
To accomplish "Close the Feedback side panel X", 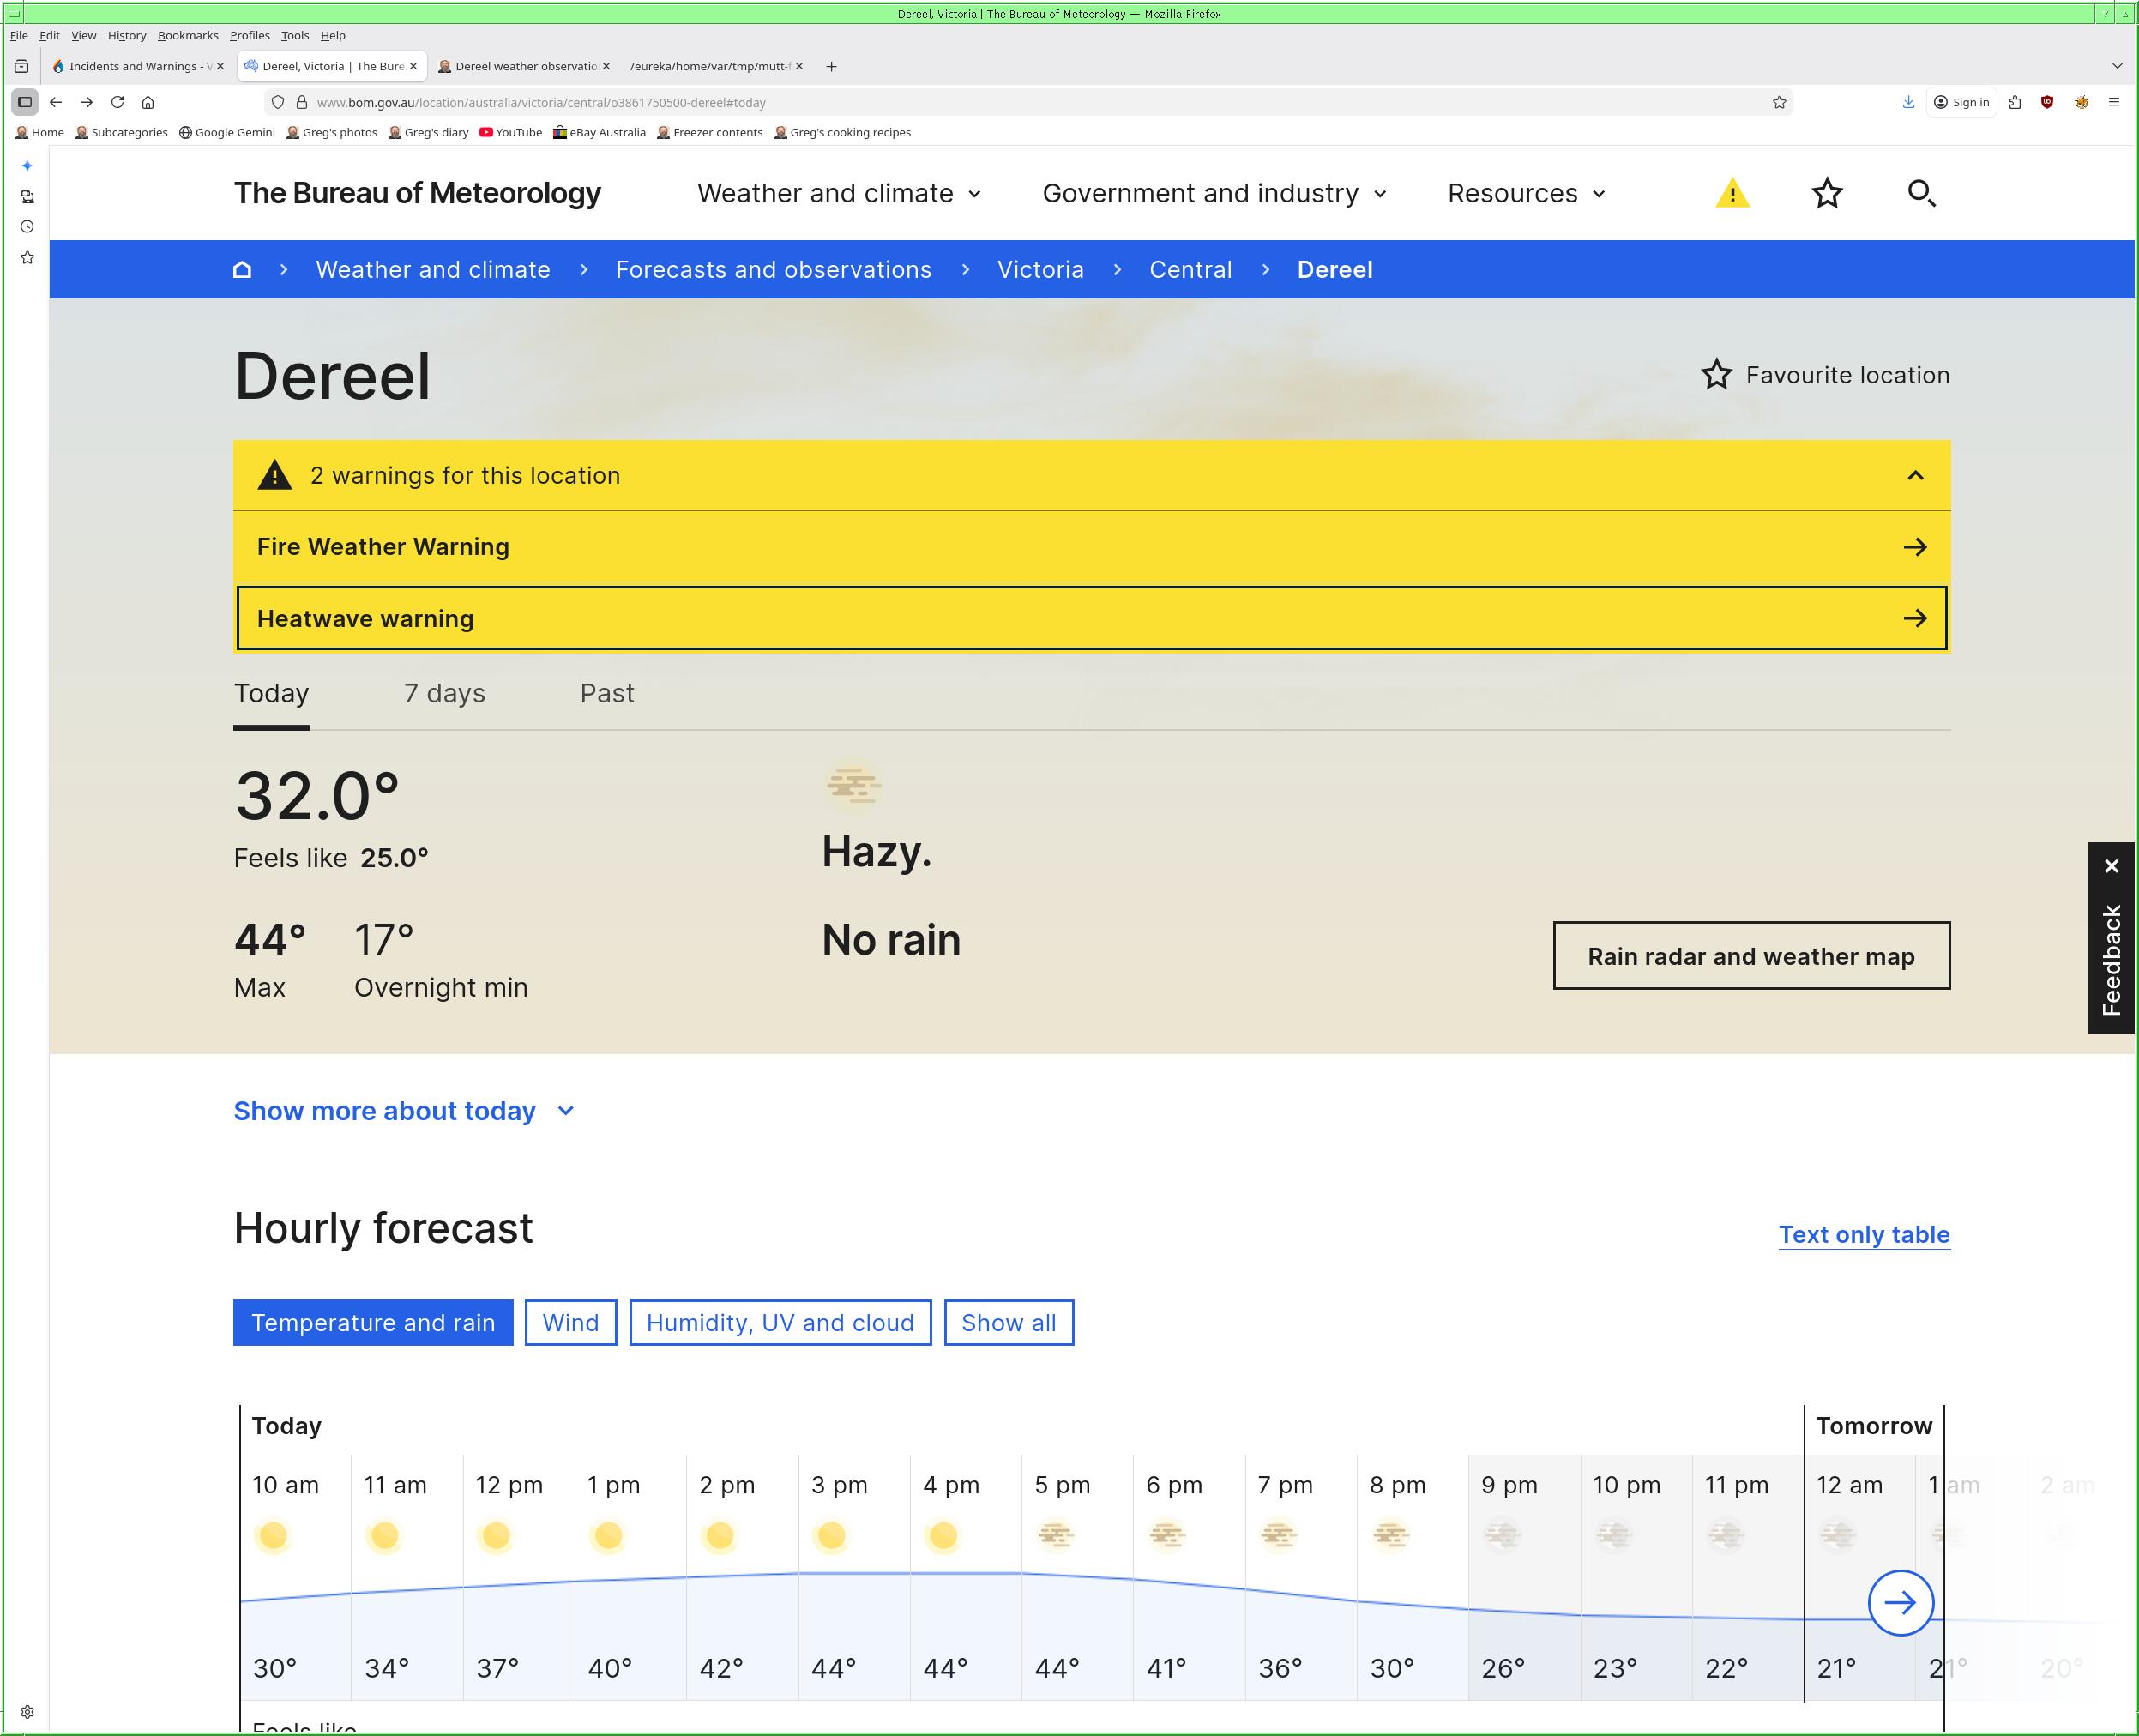I will 2111,866.
